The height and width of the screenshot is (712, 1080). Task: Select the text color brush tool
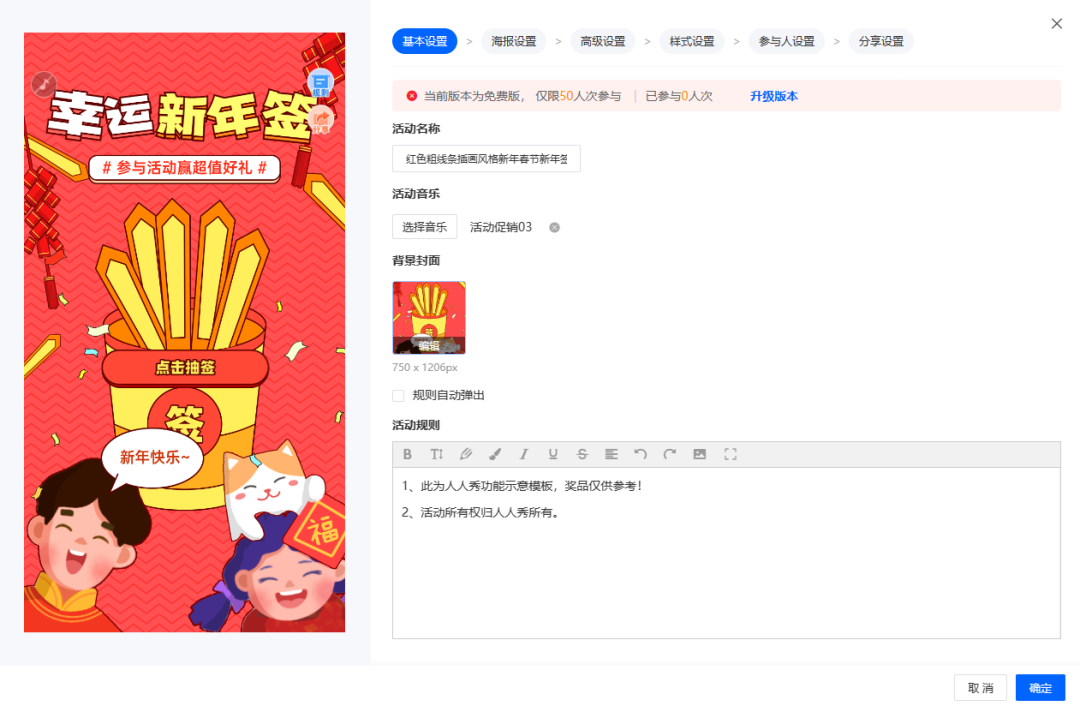tap(495, 454)
